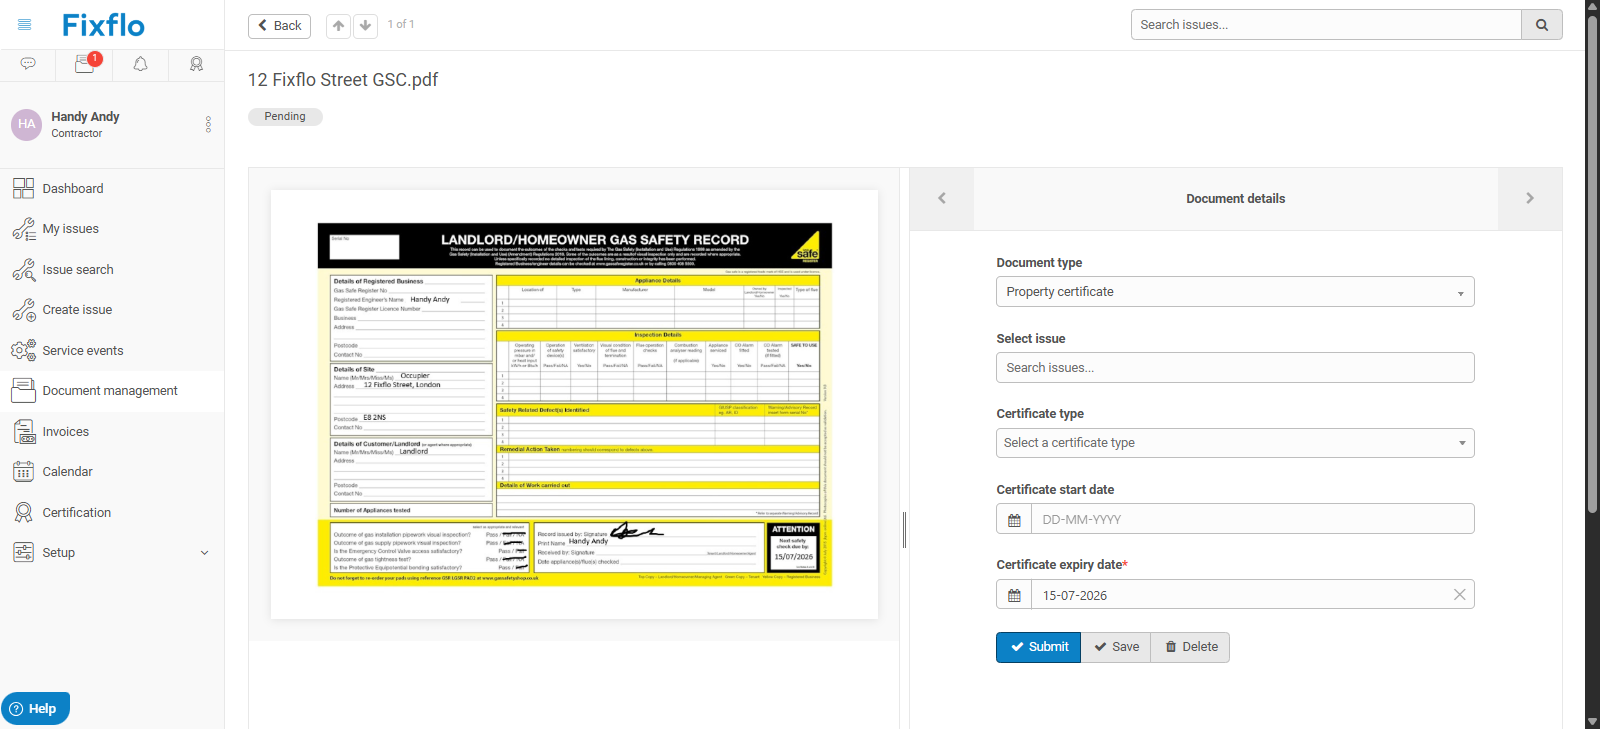Click the Fixflo logo
This screenshot has width=1600, height=729.
point(103,25)
